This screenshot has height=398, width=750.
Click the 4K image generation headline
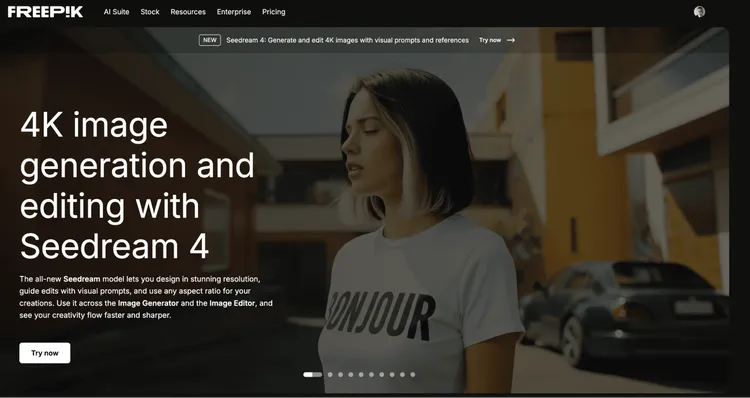(137, 187)
